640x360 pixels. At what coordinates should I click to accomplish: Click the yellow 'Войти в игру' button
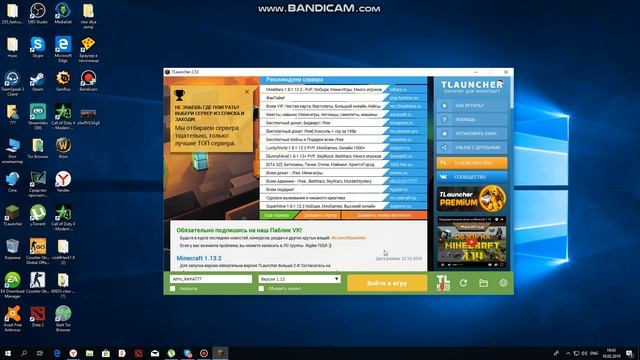point(387,283)
